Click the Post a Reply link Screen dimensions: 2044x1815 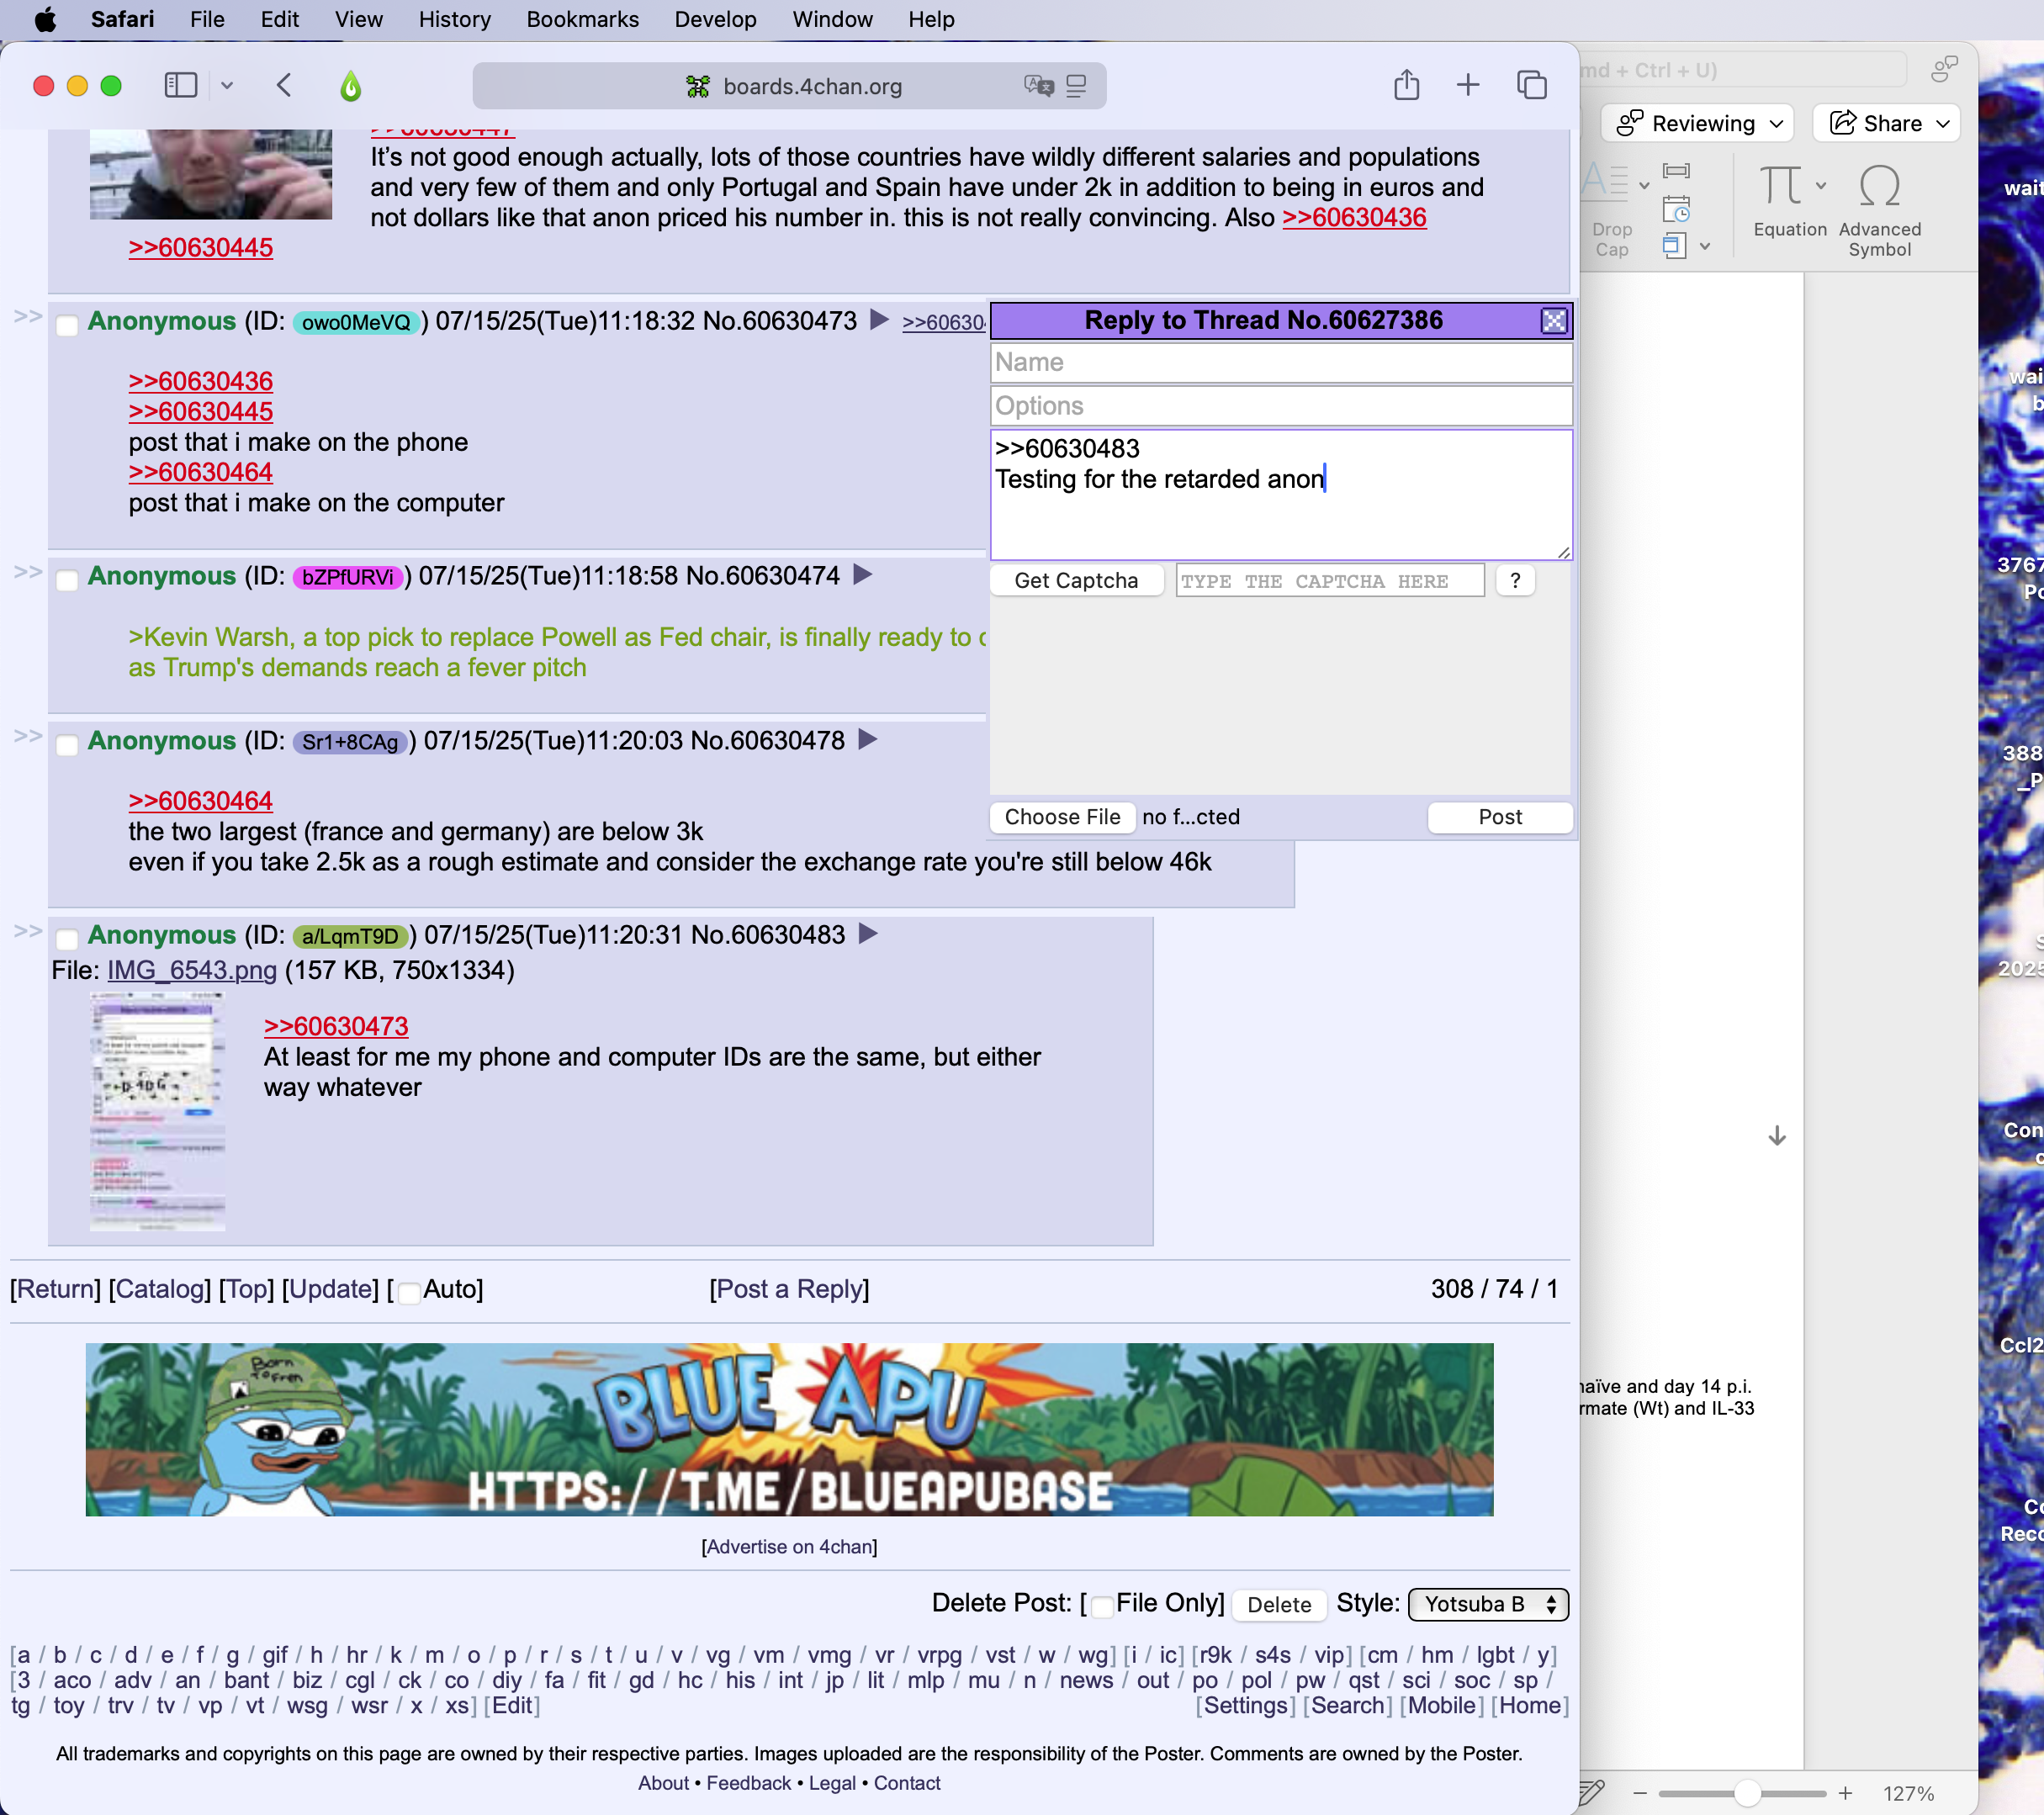tap(790, 1289)
